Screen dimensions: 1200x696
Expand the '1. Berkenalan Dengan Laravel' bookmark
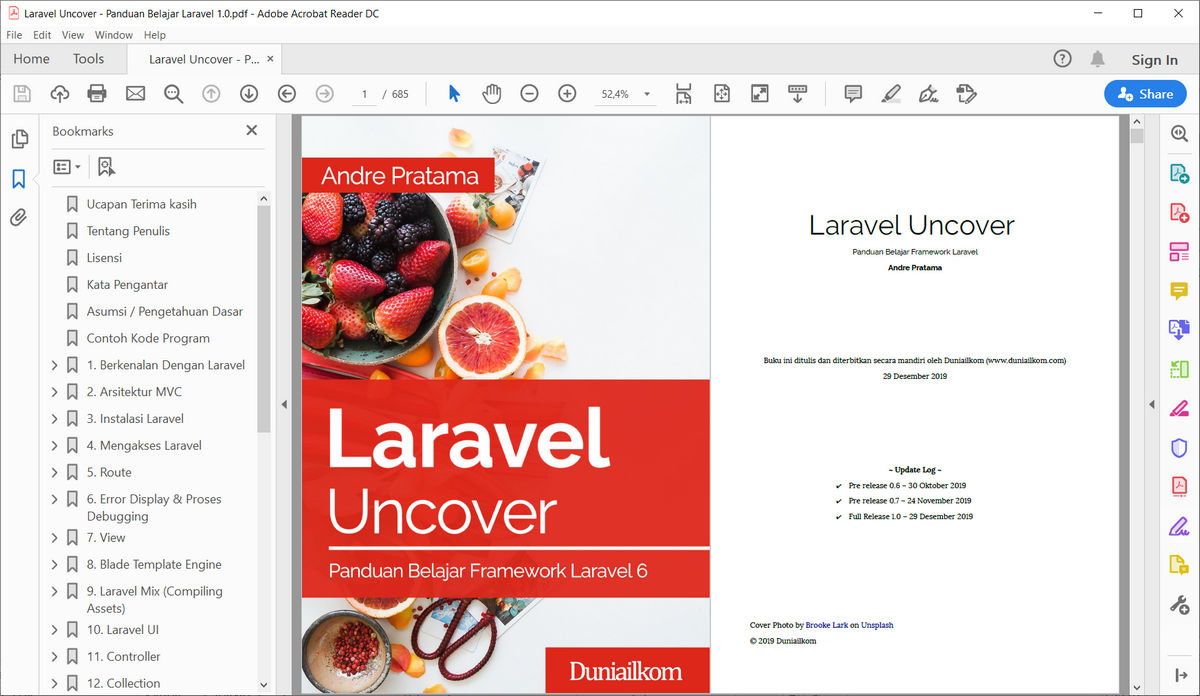[54, 365]
